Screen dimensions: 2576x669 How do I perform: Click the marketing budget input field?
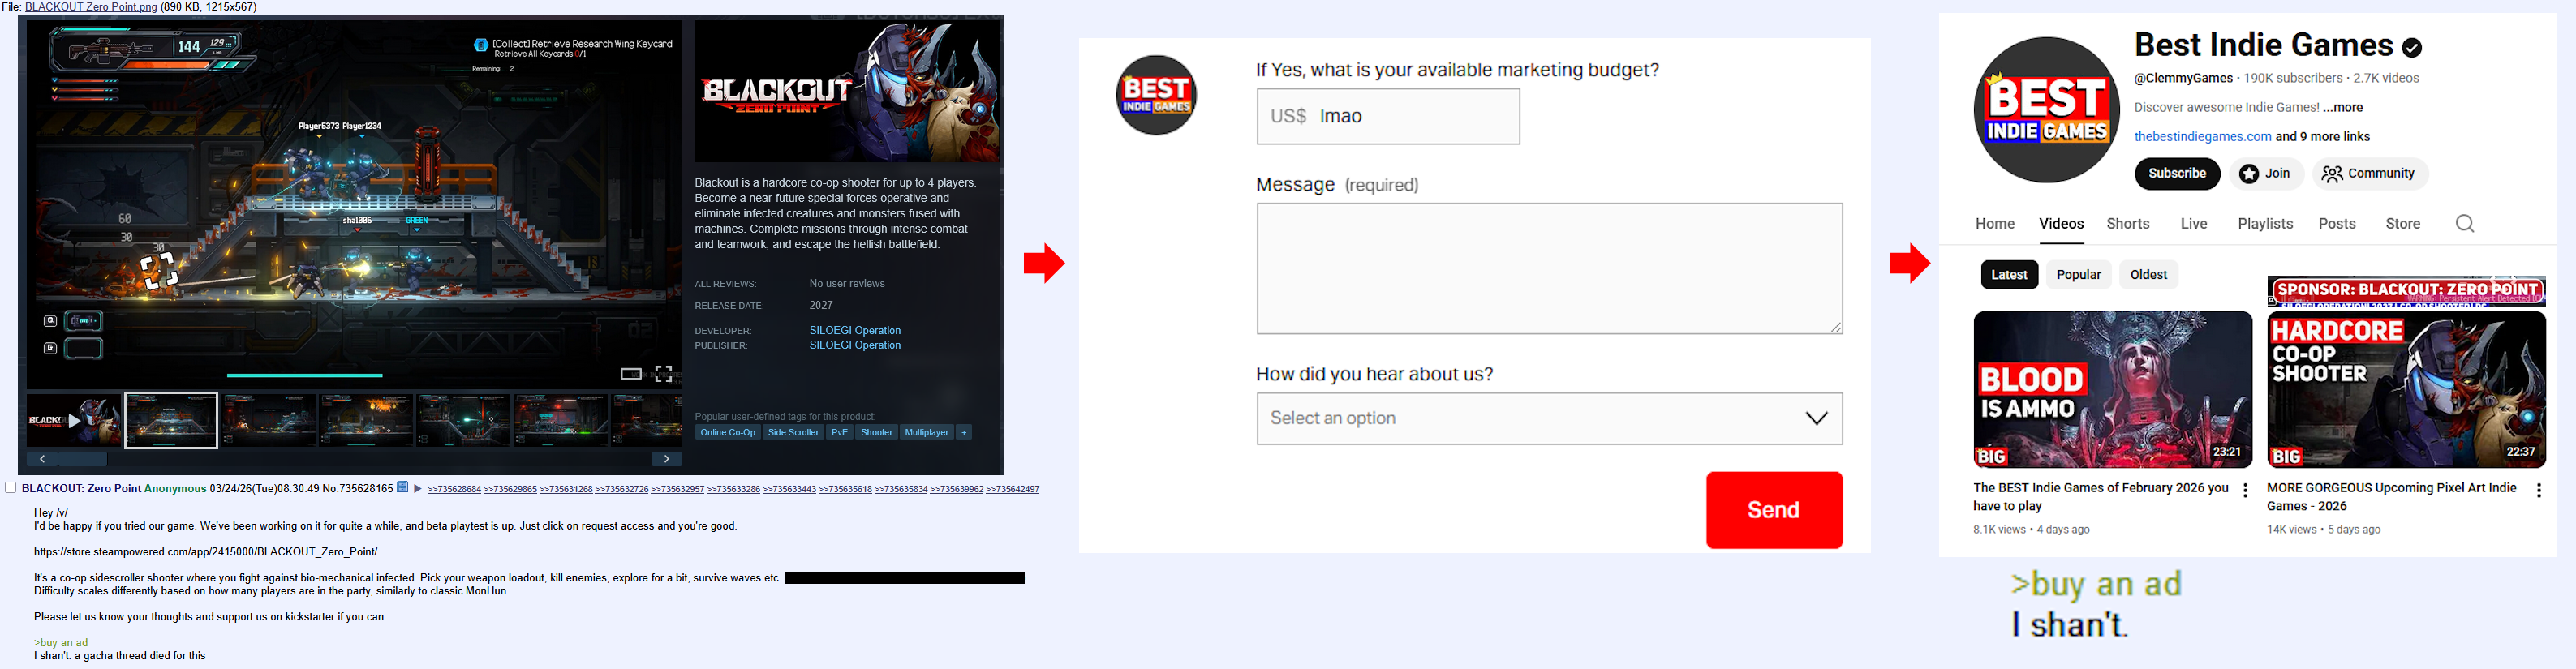pyautogui.click(x=1388, y=117)
